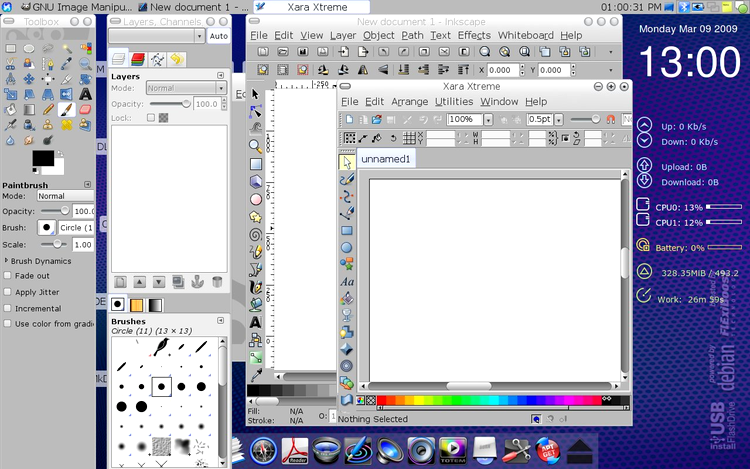Choose the Scissors Select tool in GIMP

click(x=11, y=63)
